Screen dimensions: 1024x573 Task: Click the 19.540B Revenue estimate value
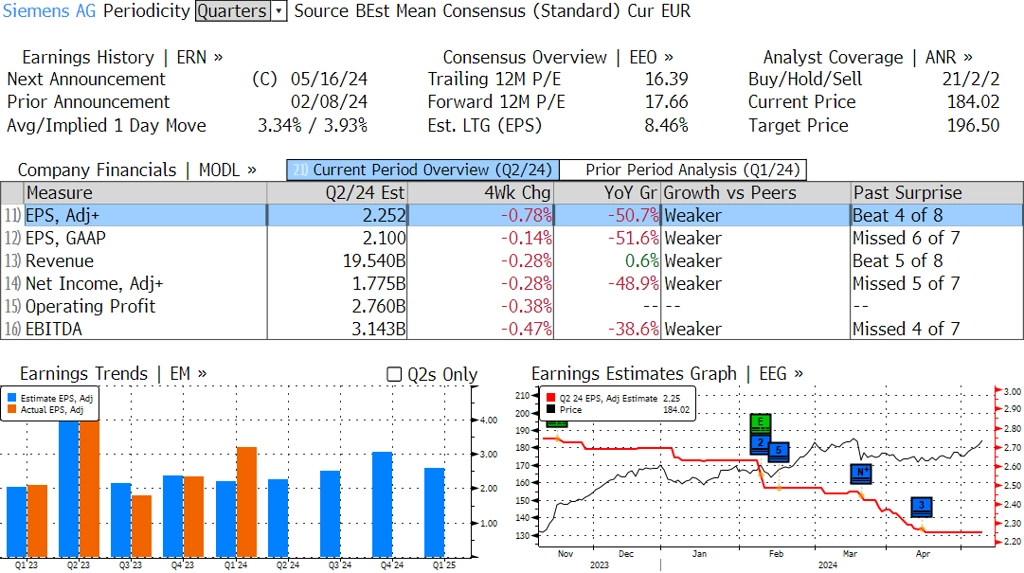374,261
